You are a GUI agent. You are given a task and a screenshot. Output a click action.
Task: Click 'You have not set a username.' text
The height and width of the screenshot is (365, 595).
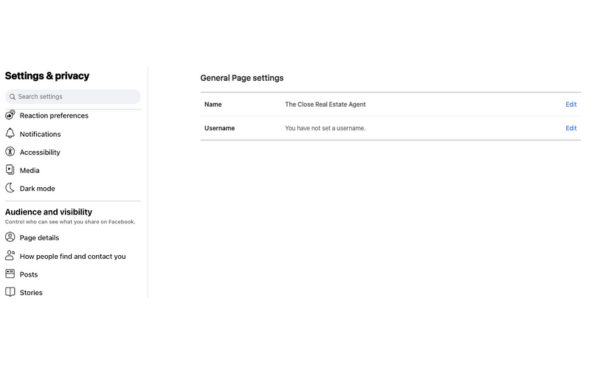(x=325, y=128)
